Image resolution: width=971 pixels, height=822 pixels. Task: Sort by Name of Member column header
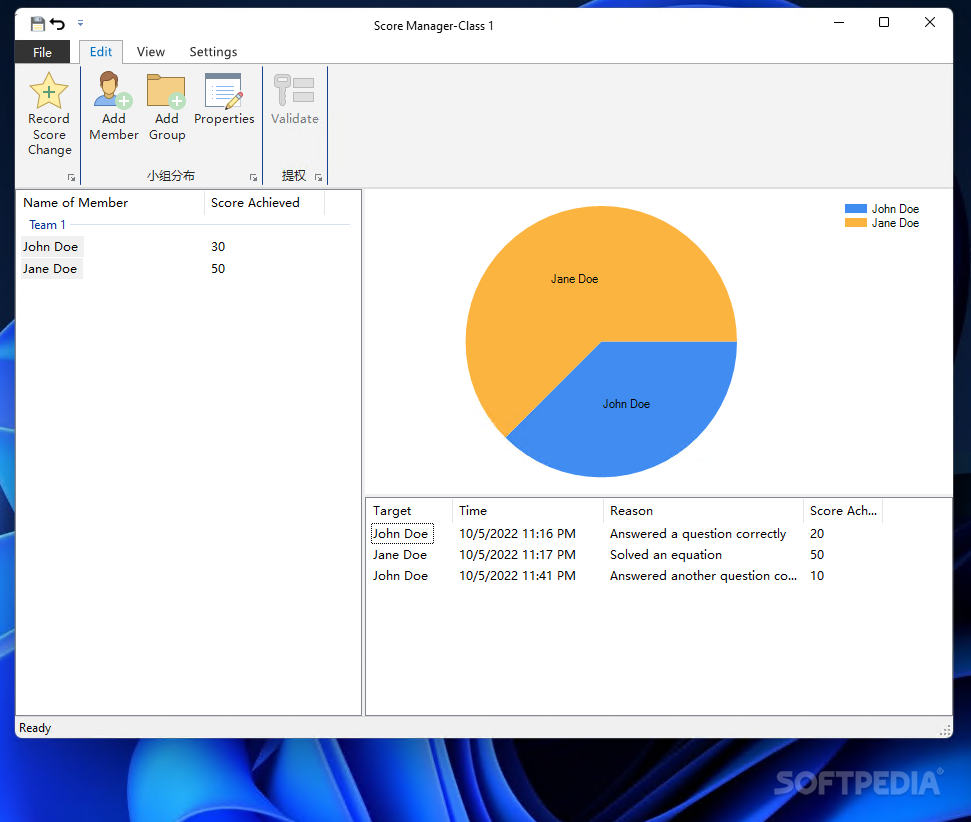(110, 203)
